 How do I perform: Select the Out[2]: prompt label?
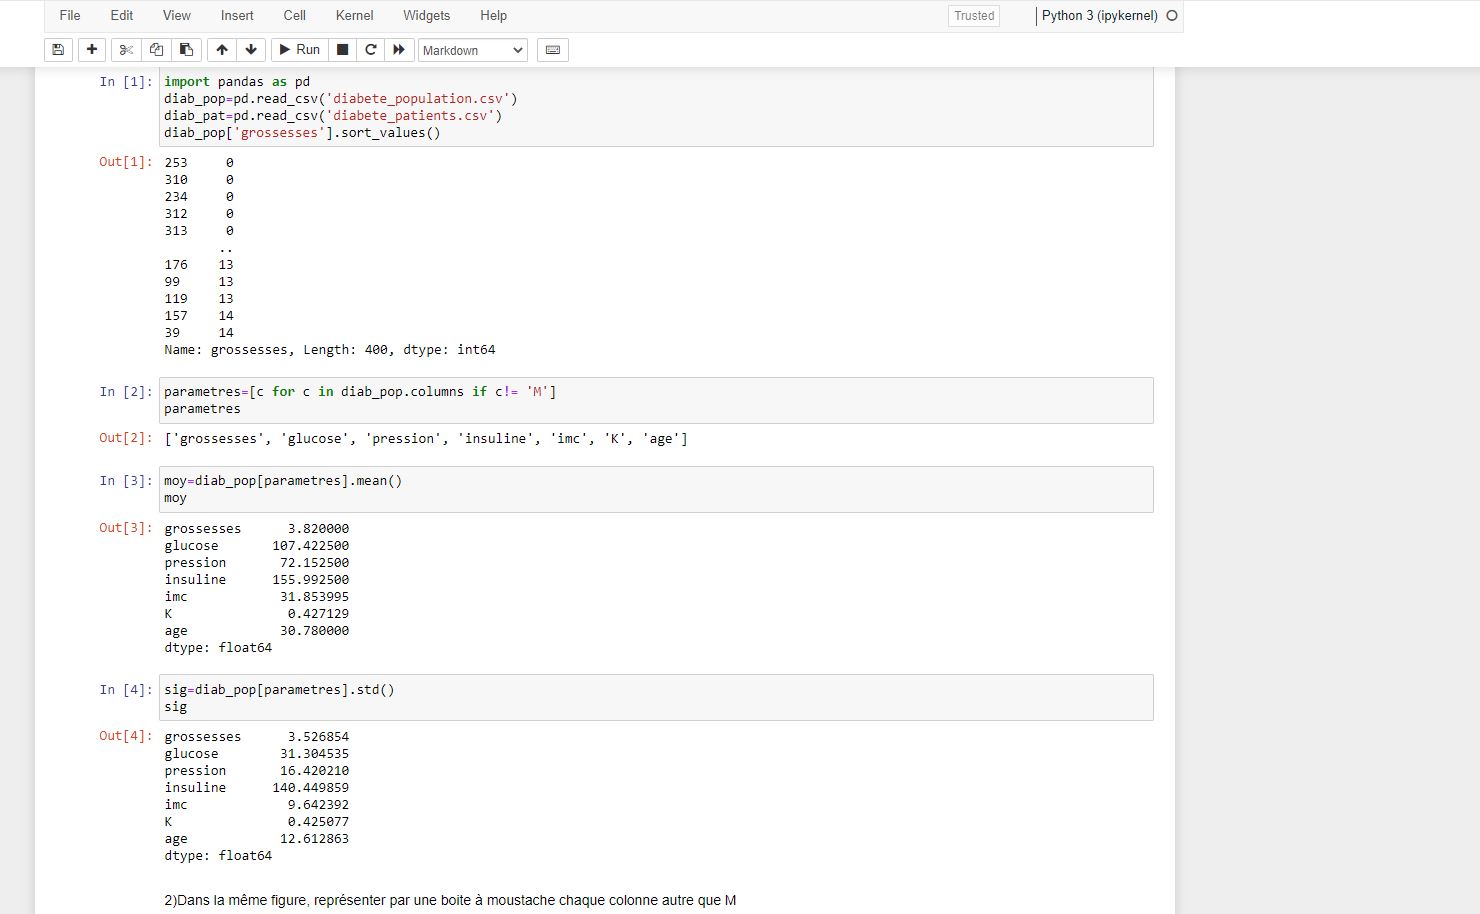[x=125, y=438]
